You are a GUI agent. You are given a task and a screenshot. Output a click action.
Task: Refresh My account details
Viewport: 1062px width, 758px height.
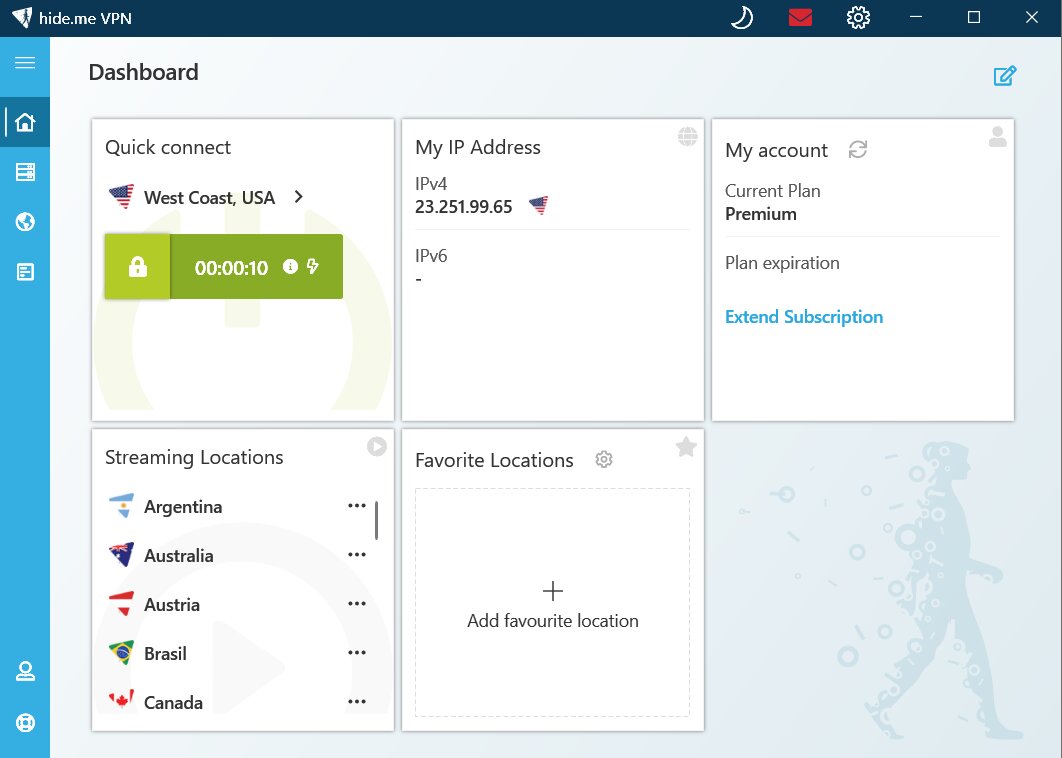coord(857,149)
